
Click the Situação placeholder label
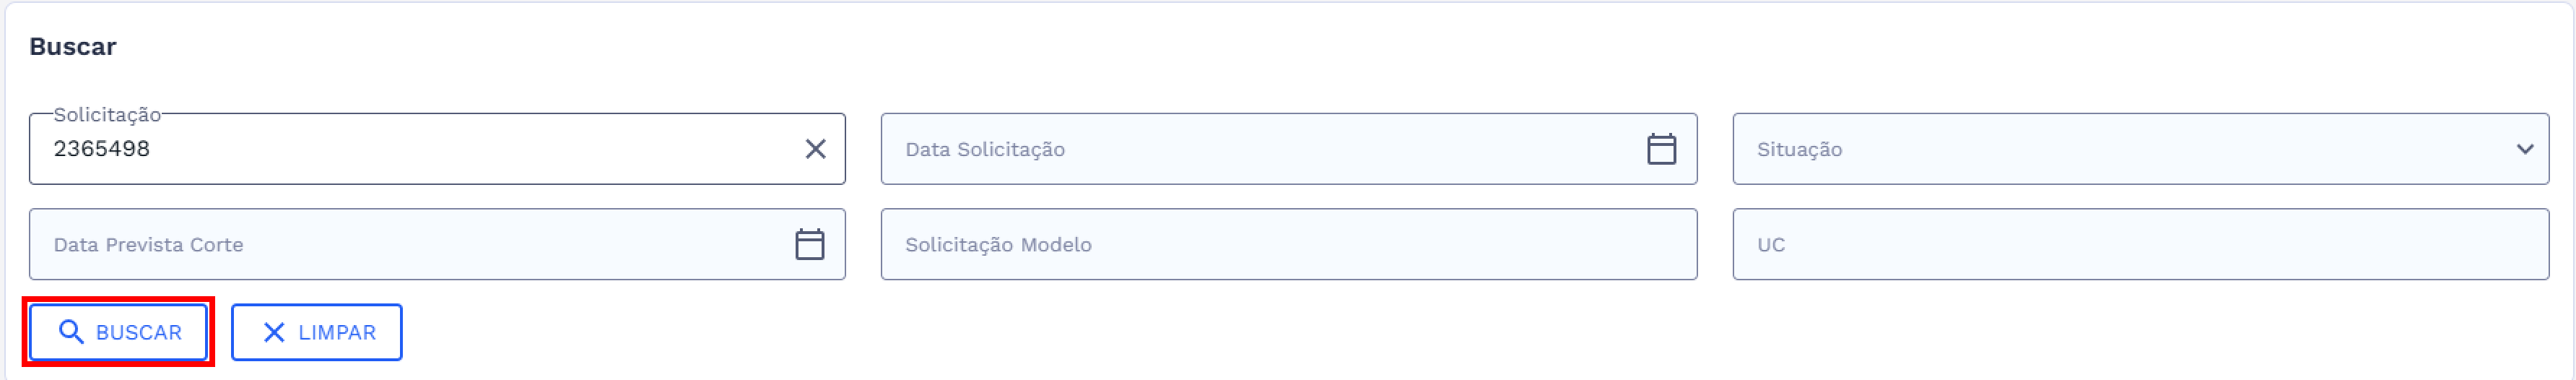pyautogui.click(x=1799, y=149)
